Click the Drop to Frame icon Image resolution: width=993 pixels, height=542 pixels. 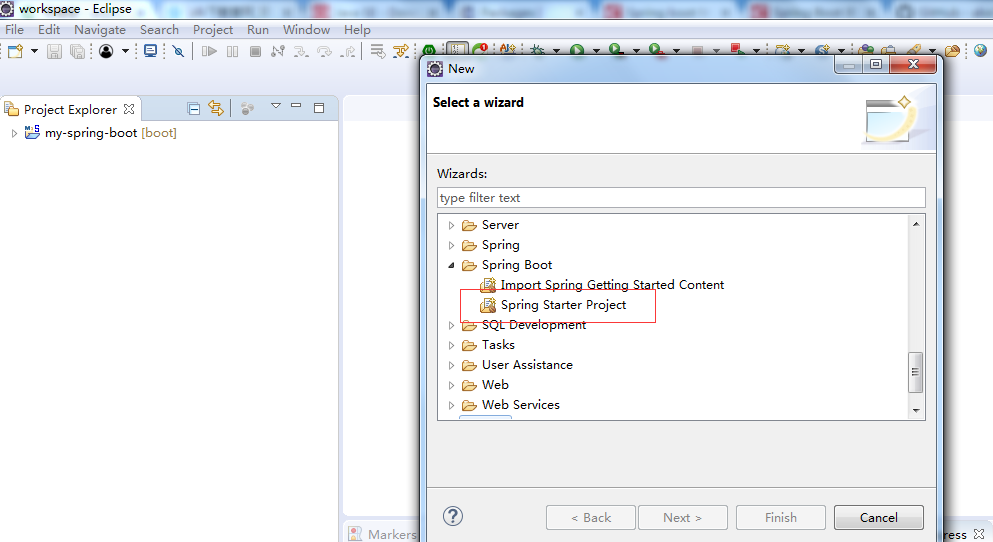[378, 51]
